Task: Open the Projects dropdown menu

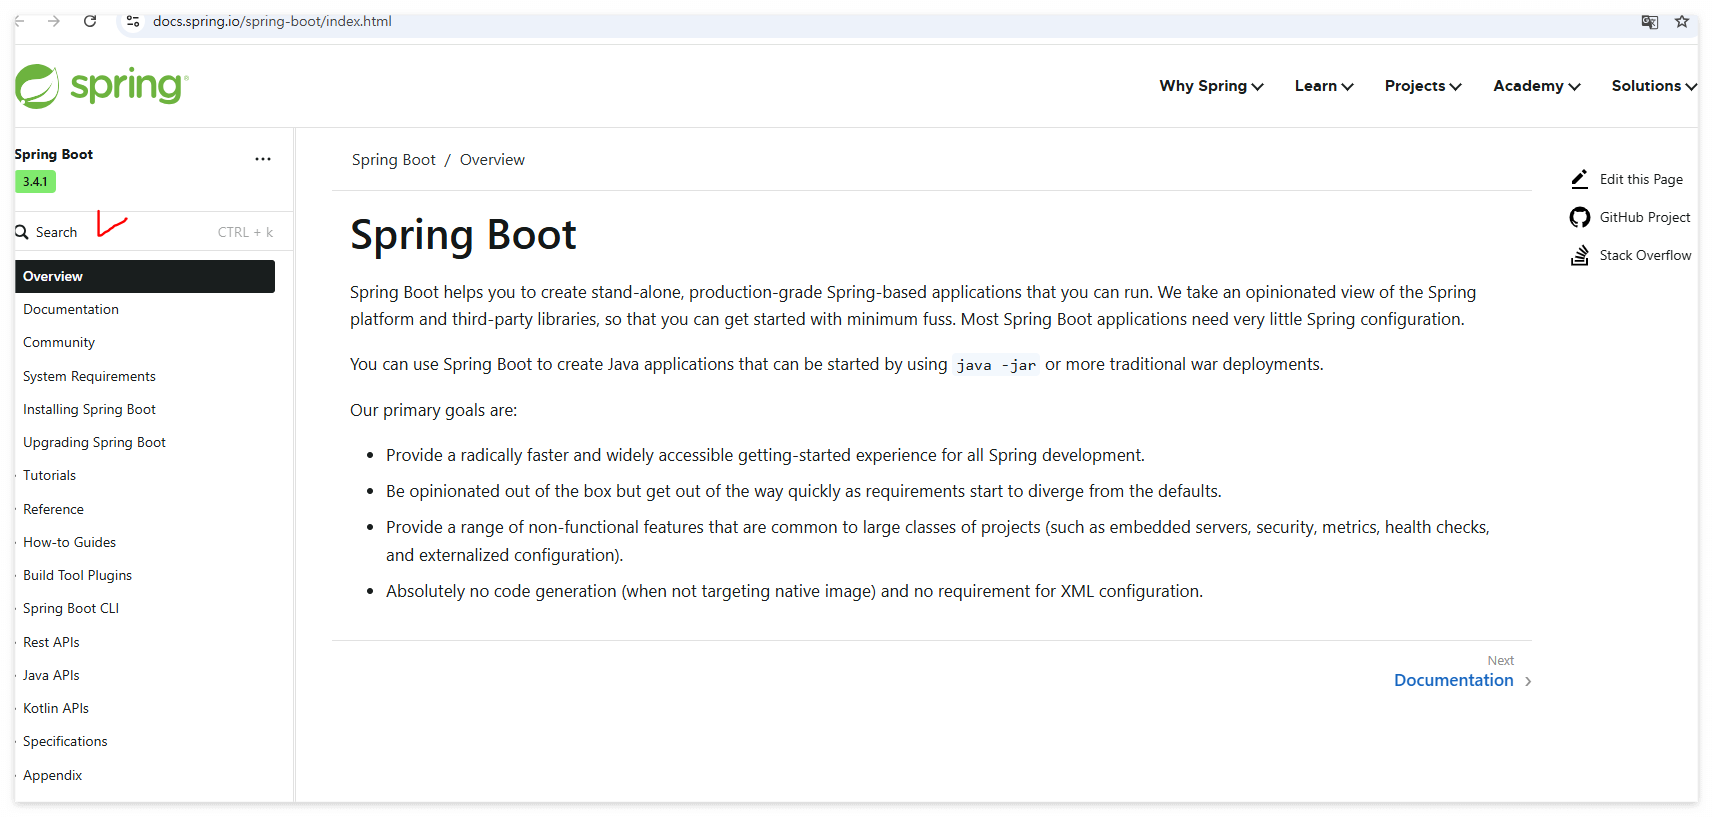Action: [x=1423, y=86]
